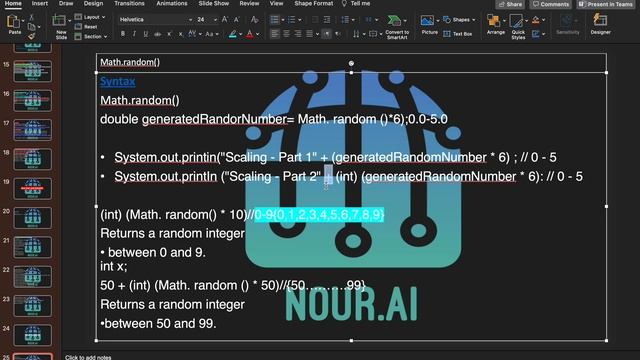Open the Layout dropdown
640x360 pixels.
click(x=90, y=17)
